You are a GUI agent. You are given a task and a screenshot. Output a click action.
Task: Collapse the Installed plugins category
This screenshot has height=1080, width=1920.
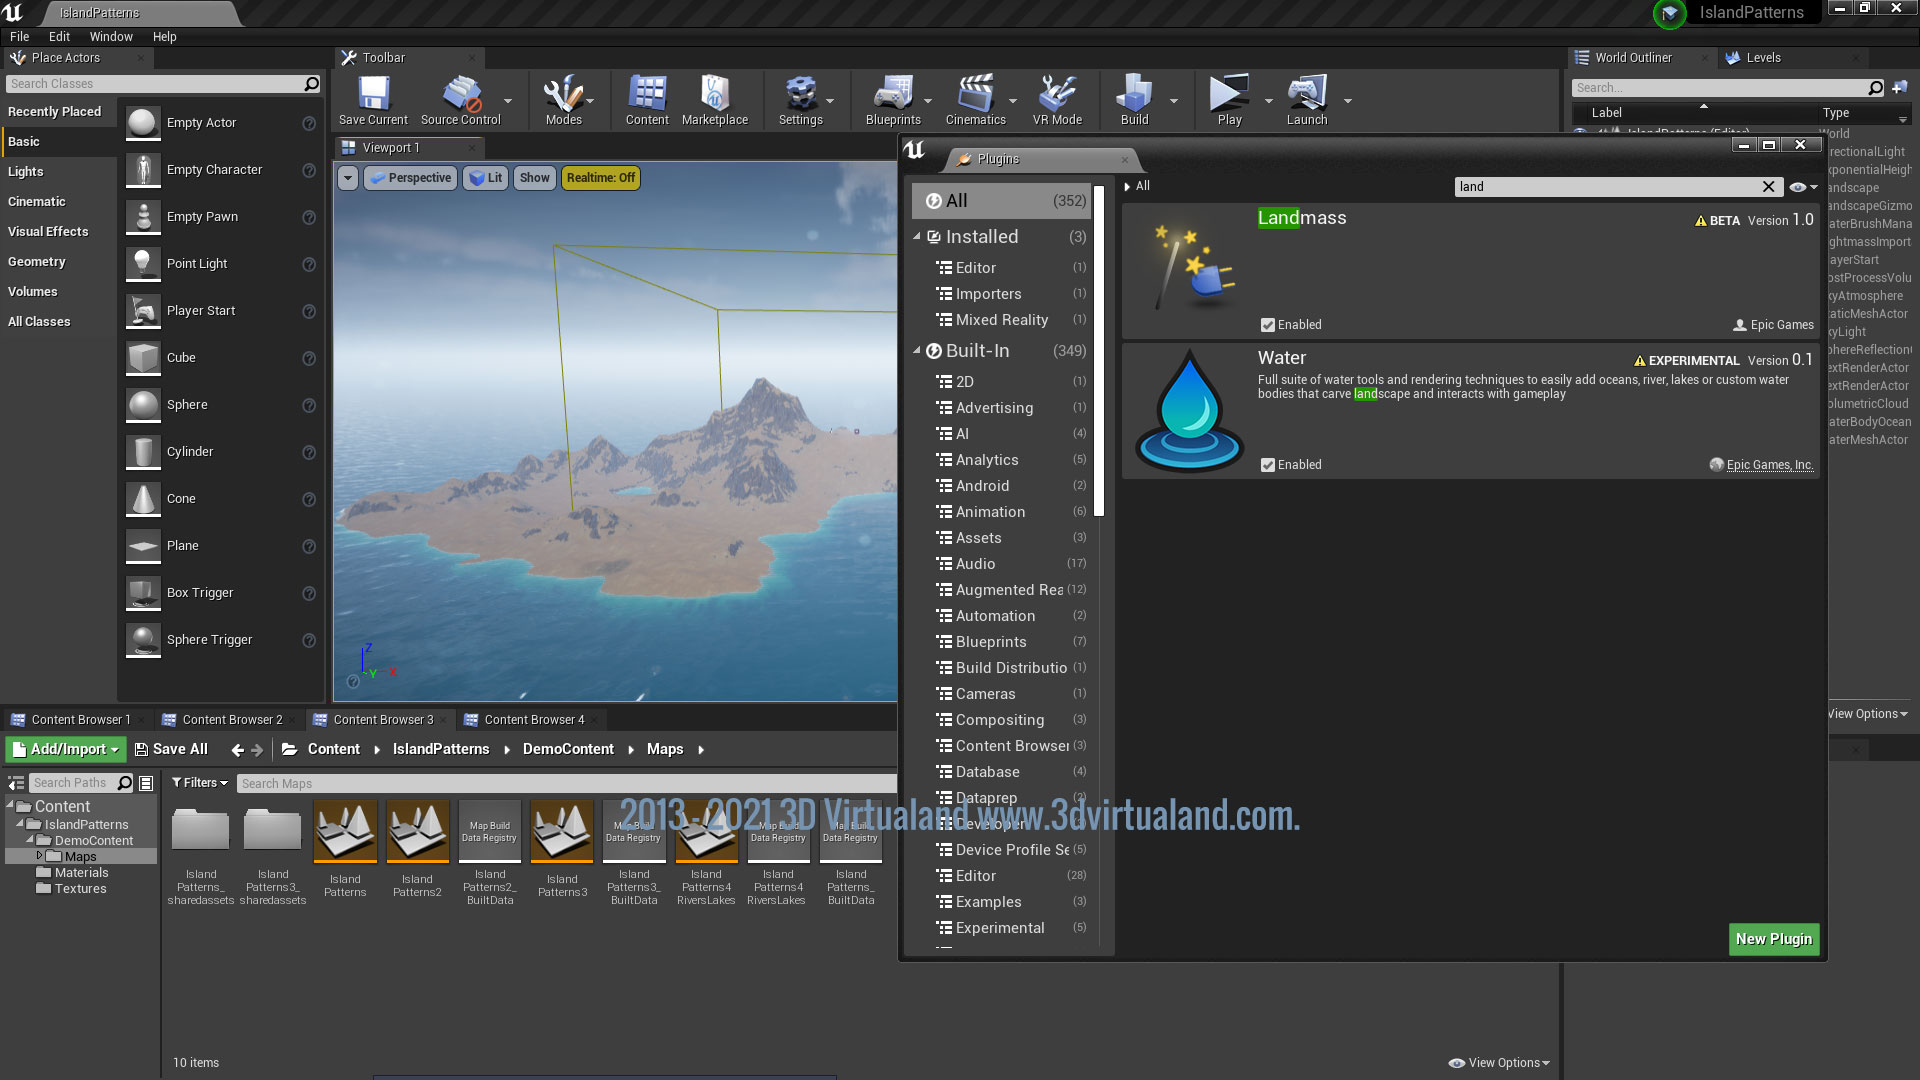[x=917, y=237]
